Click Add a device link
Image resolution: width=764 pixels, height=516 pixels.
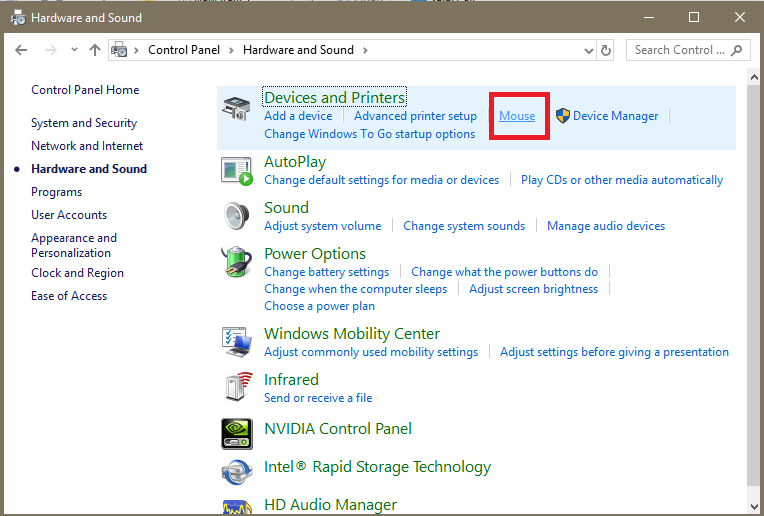coord(298,116)
